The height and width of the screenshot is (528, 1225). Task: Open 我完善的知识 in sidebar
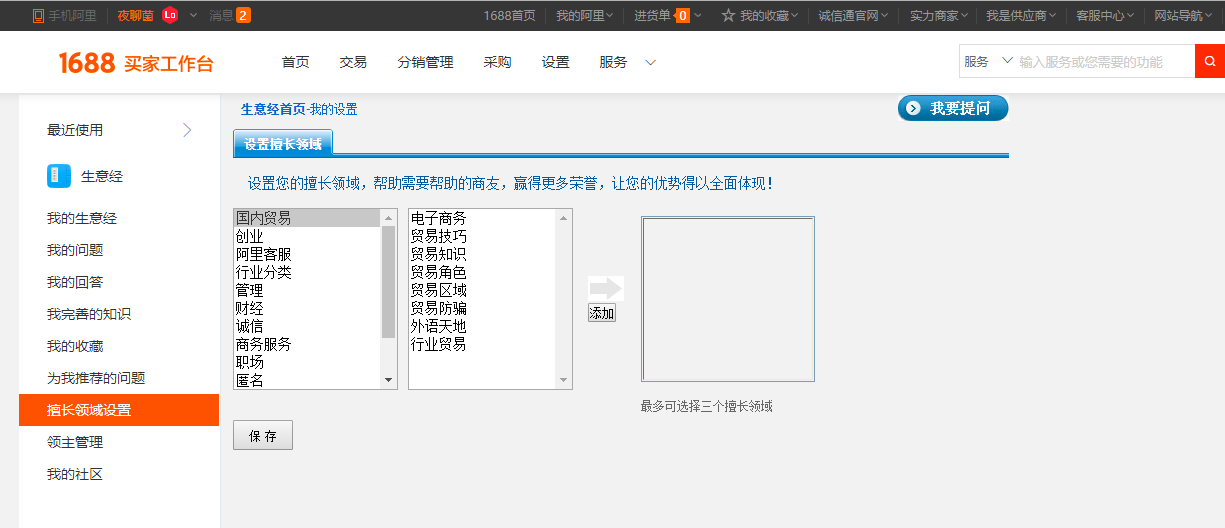pyautogui.click(x=89, y=314)
